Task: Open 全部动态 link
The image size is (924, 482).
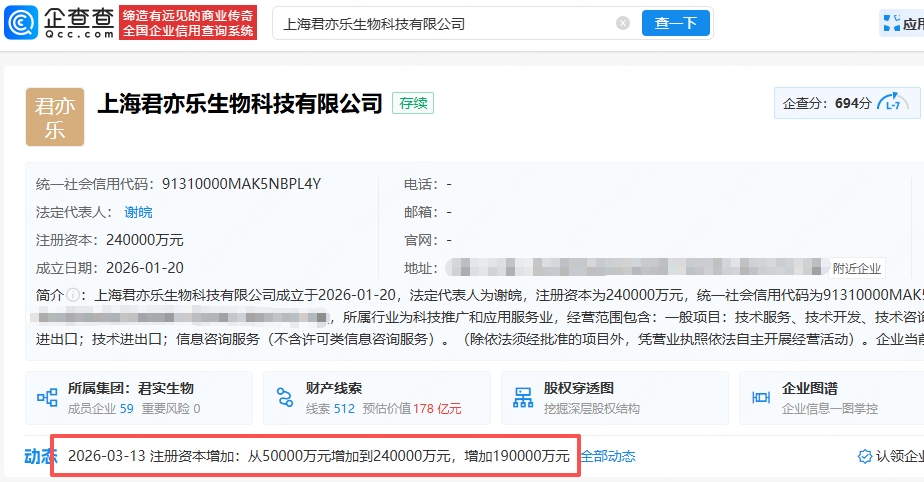Action: 608,456
